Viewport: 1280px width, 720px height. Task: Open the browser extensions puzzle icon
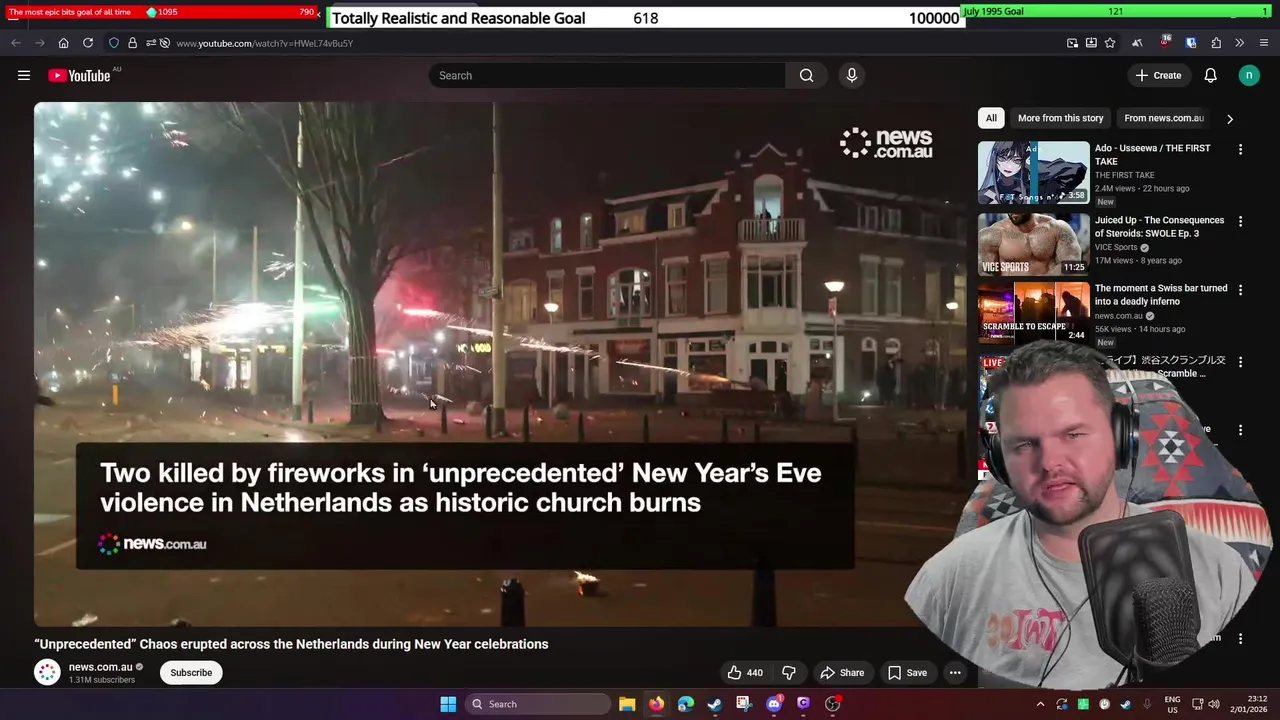1216,43
